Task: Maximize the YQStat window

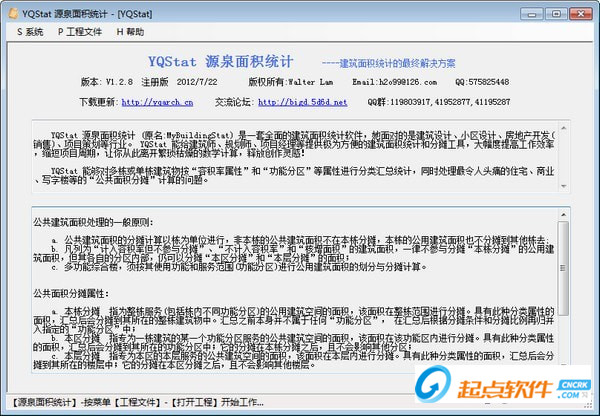Action: pos(556,14)
